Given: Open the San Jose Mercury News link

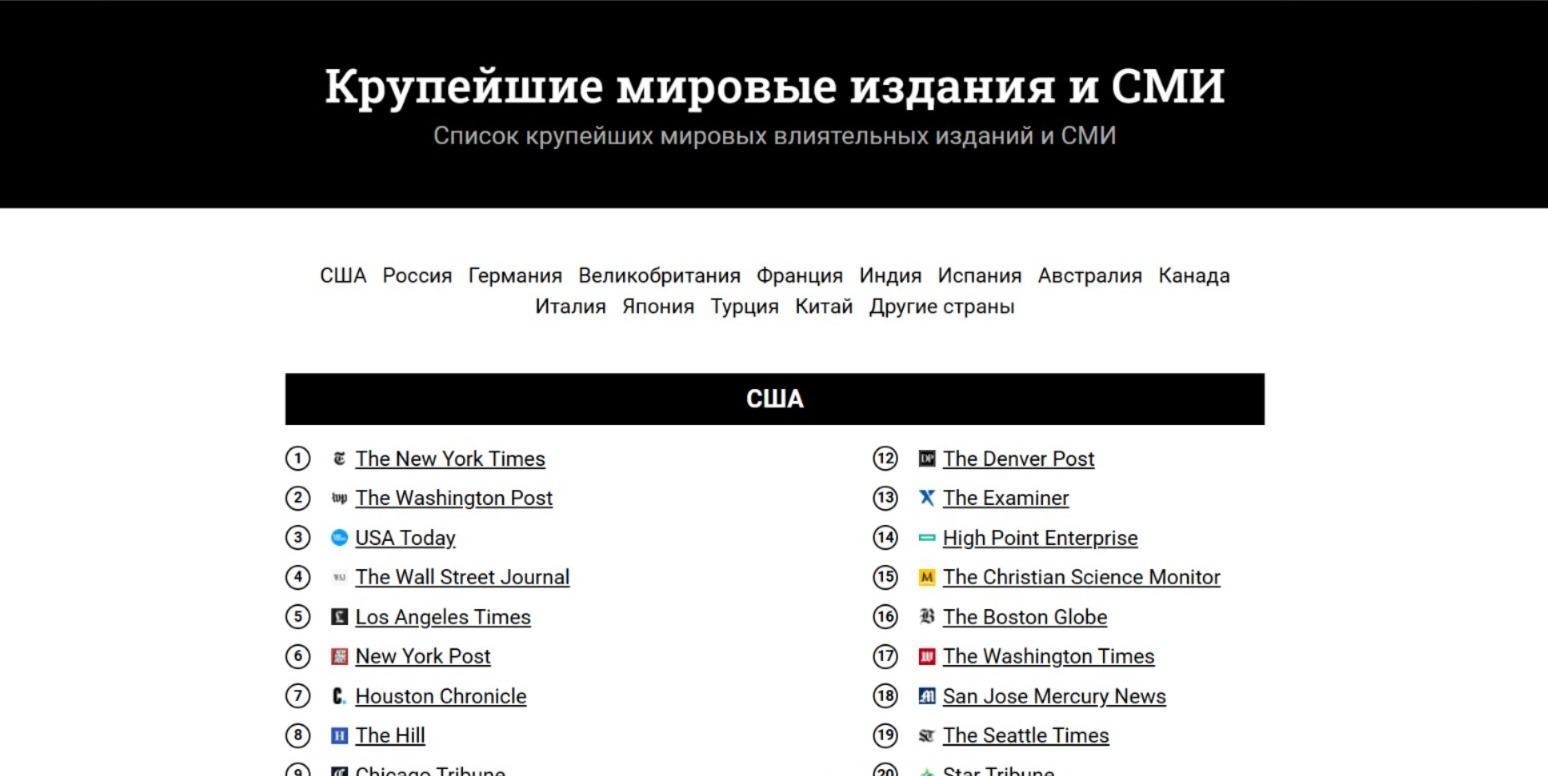Looking at the screenshot, I should point(1054,695).
